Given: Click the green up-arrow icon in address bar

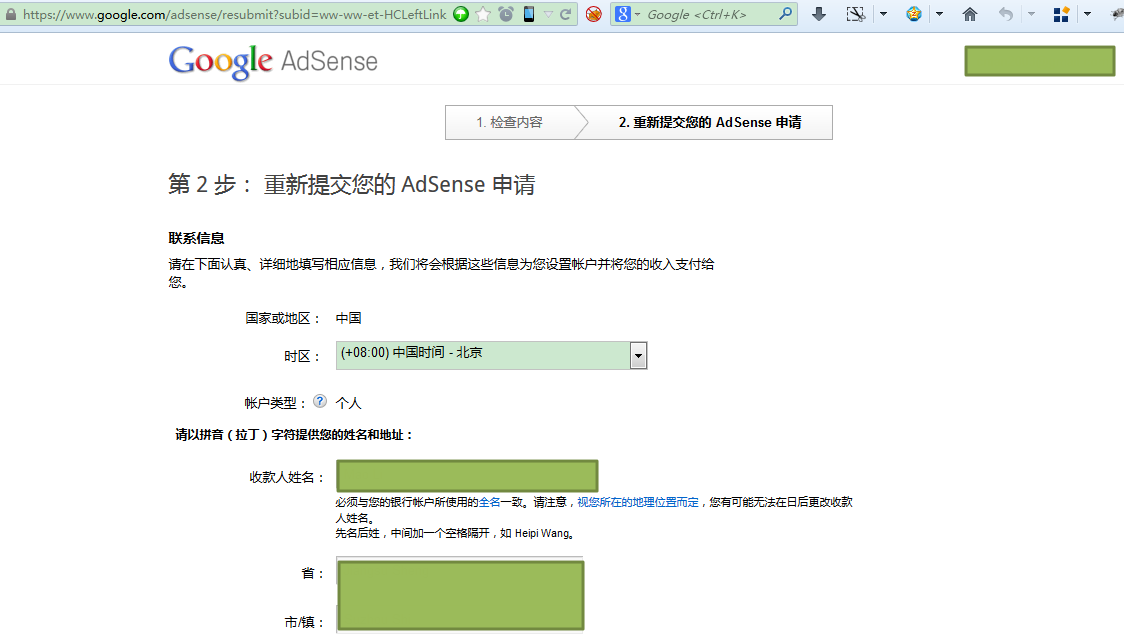Looking at the screenshot, I should (x=461, y=14).
